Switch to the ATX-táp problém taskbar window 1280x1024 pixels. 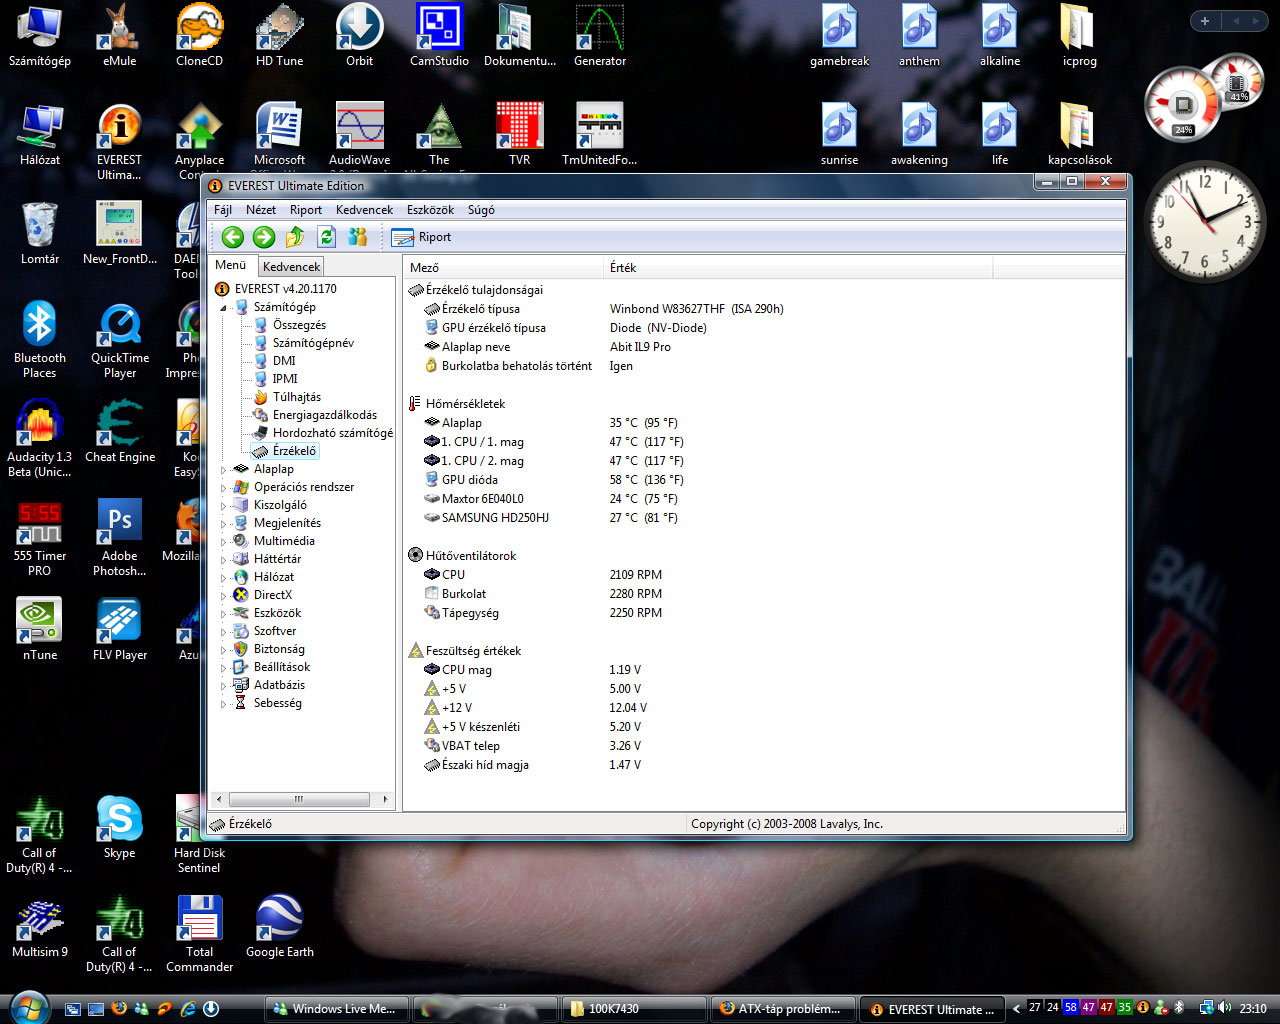[783, 1009]
